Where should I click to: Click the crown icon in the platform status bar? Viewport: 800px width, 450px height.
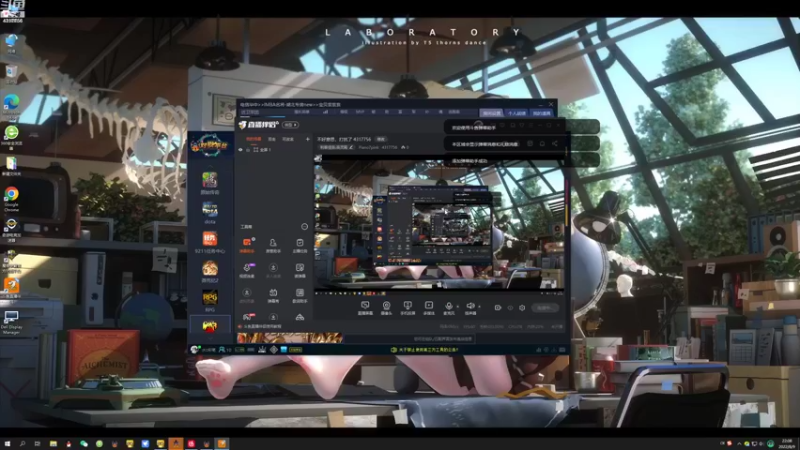(x=262, y=350)
